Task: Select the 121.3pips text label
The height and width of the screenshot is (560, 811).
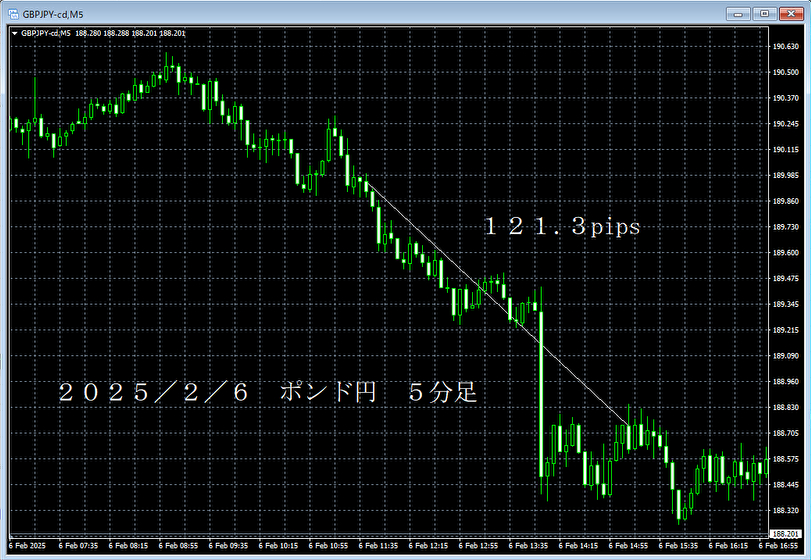Action: (x=563, y=226)
